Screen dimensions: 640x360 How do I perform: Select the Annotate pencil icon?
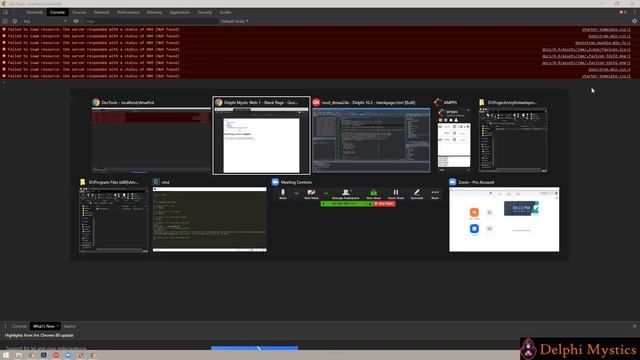417,193
